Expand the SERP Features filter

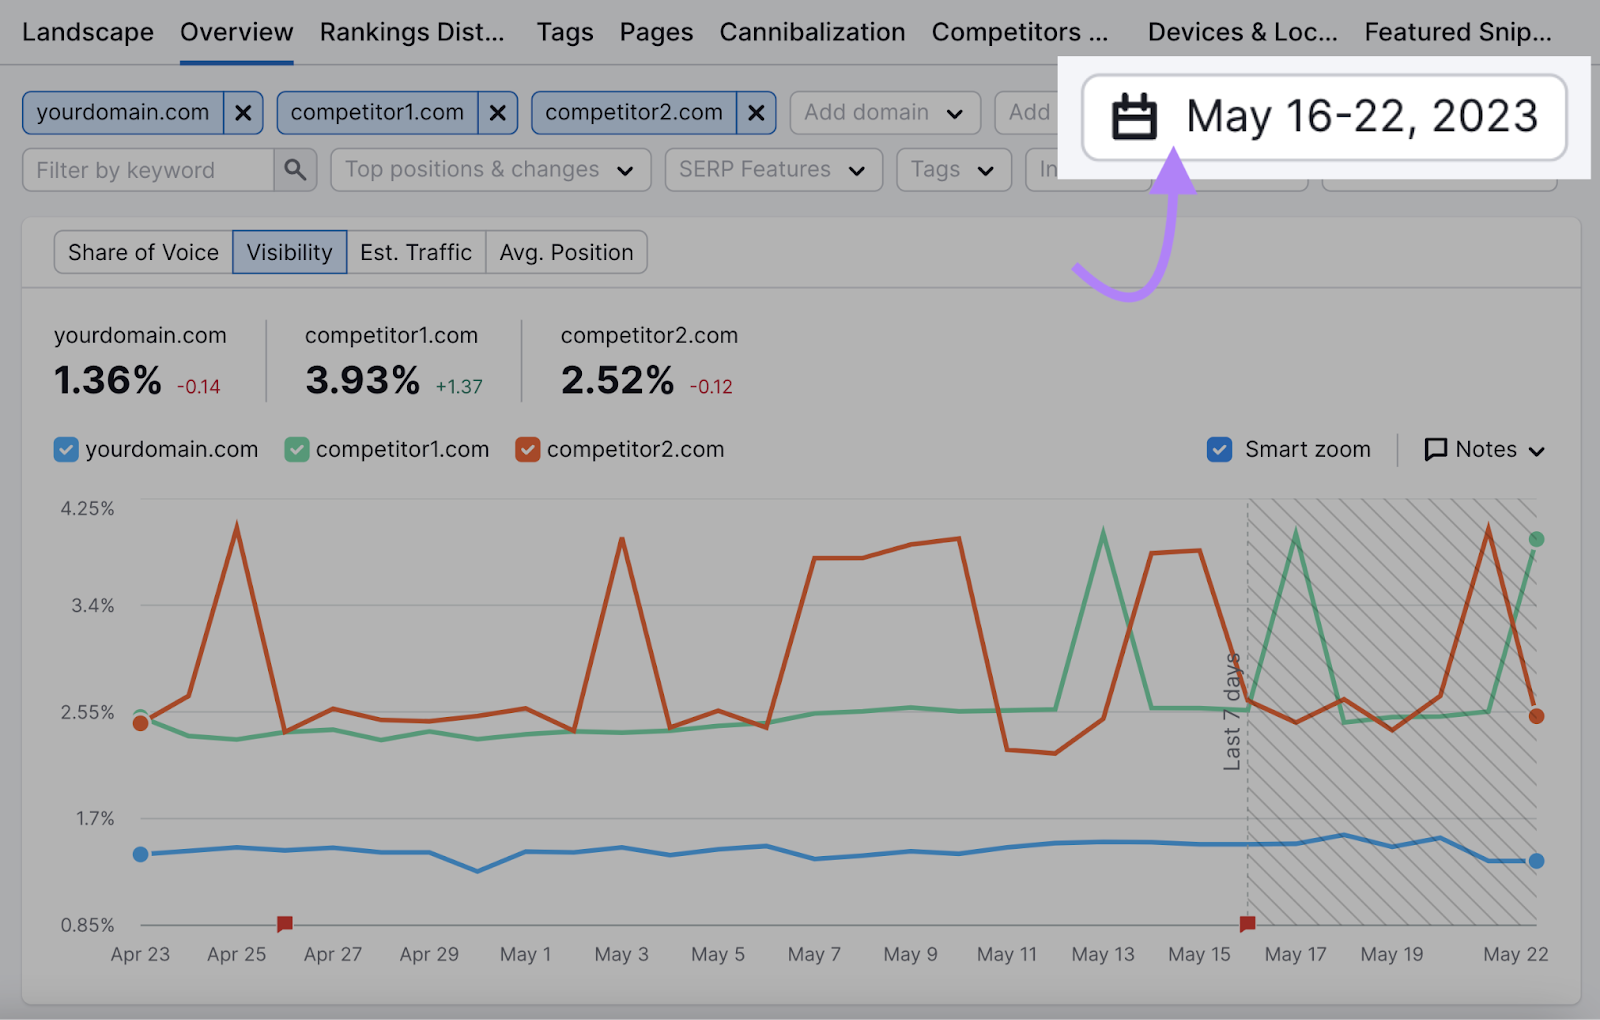pyautogui.click(x=772, y=169)
